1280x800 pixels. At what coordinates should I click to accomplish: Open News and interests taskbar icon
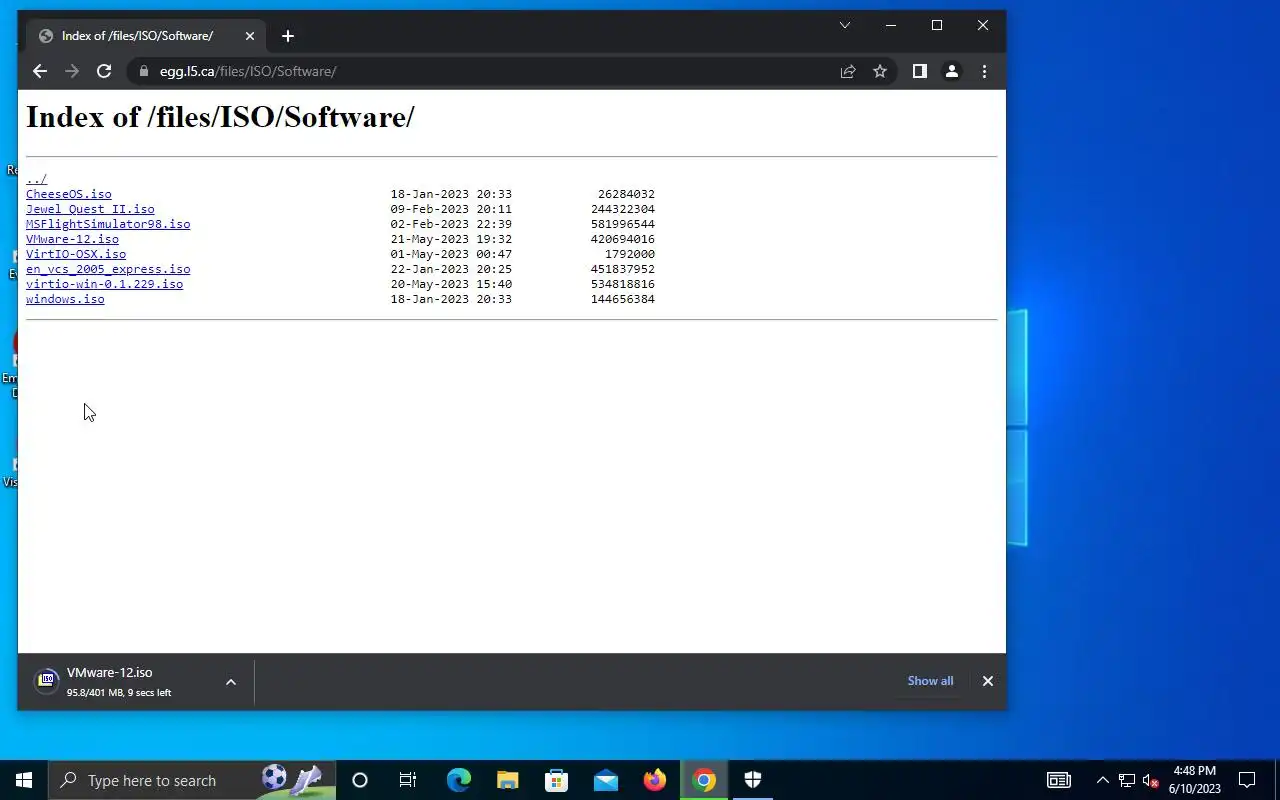(x=1059, y=780)
